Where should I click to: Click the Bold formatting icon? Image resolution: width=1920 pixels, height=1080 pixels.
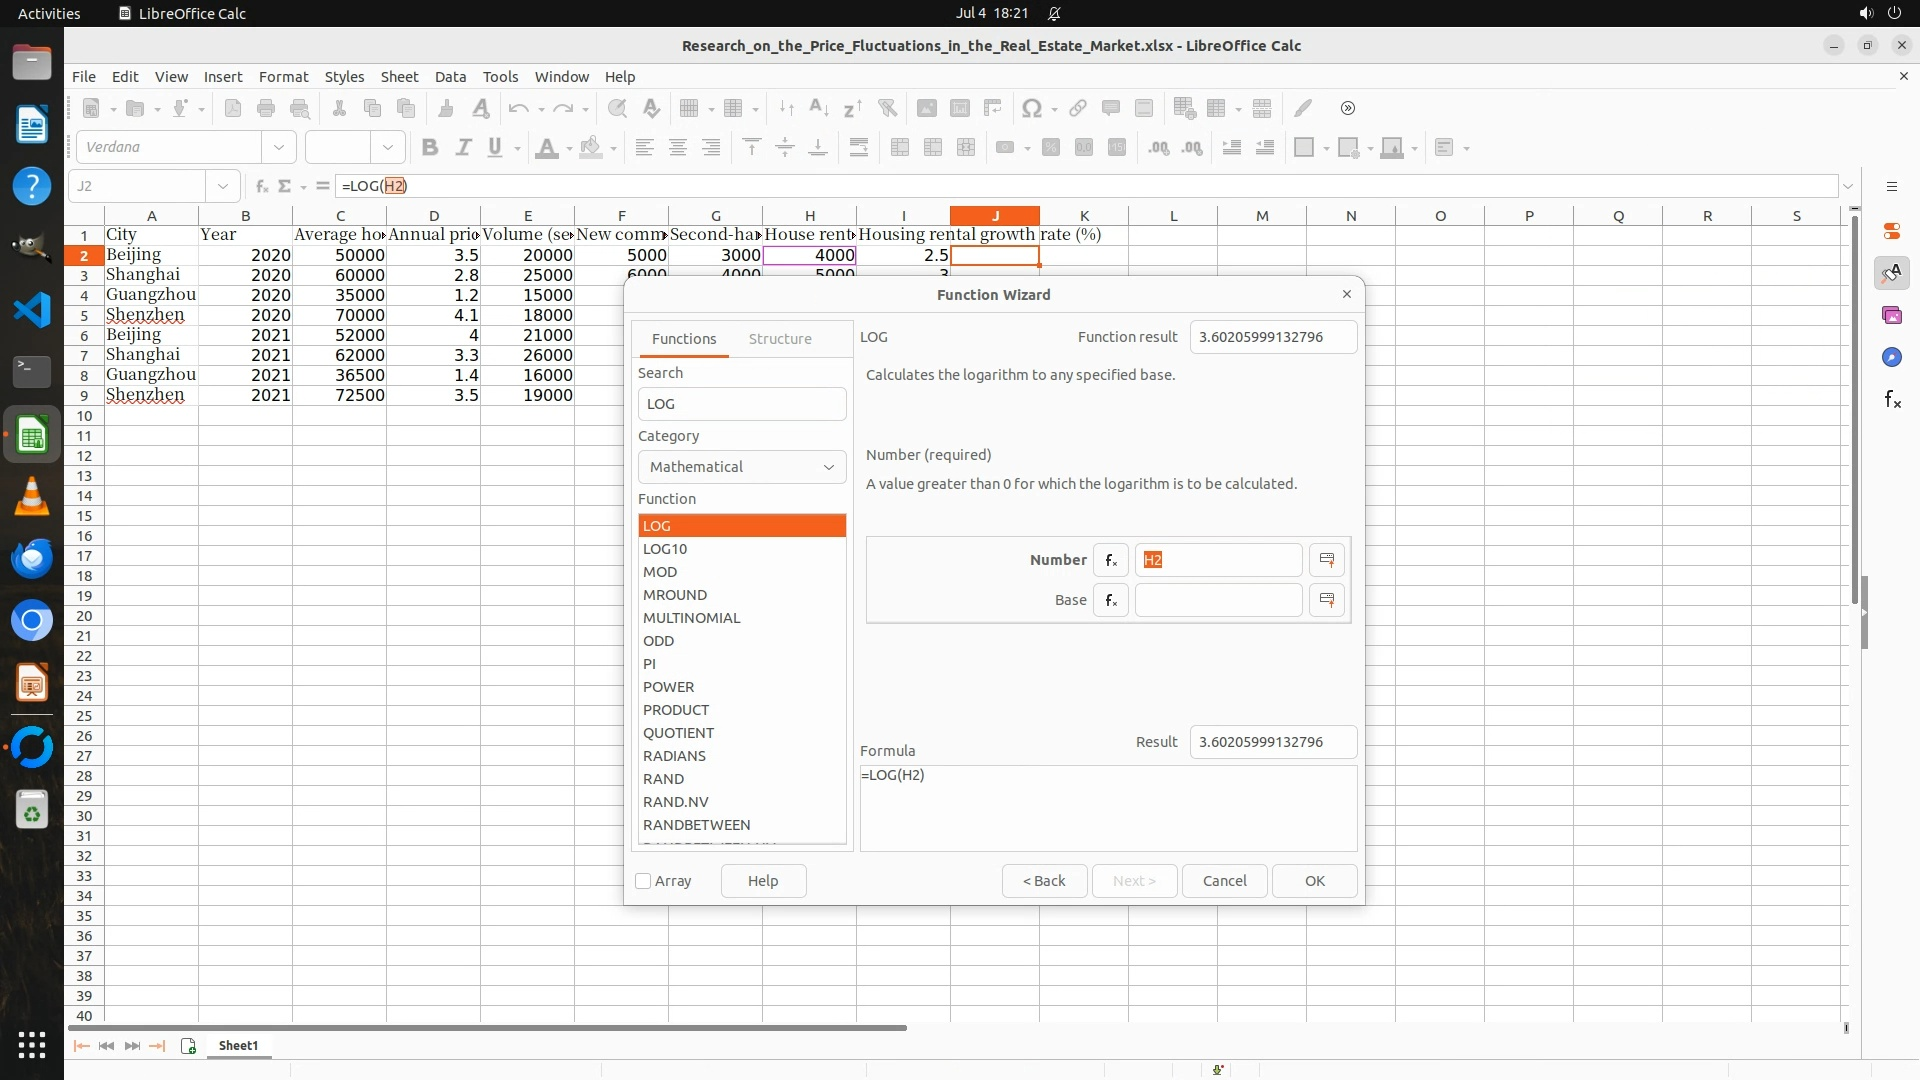(x=430, y=148)
